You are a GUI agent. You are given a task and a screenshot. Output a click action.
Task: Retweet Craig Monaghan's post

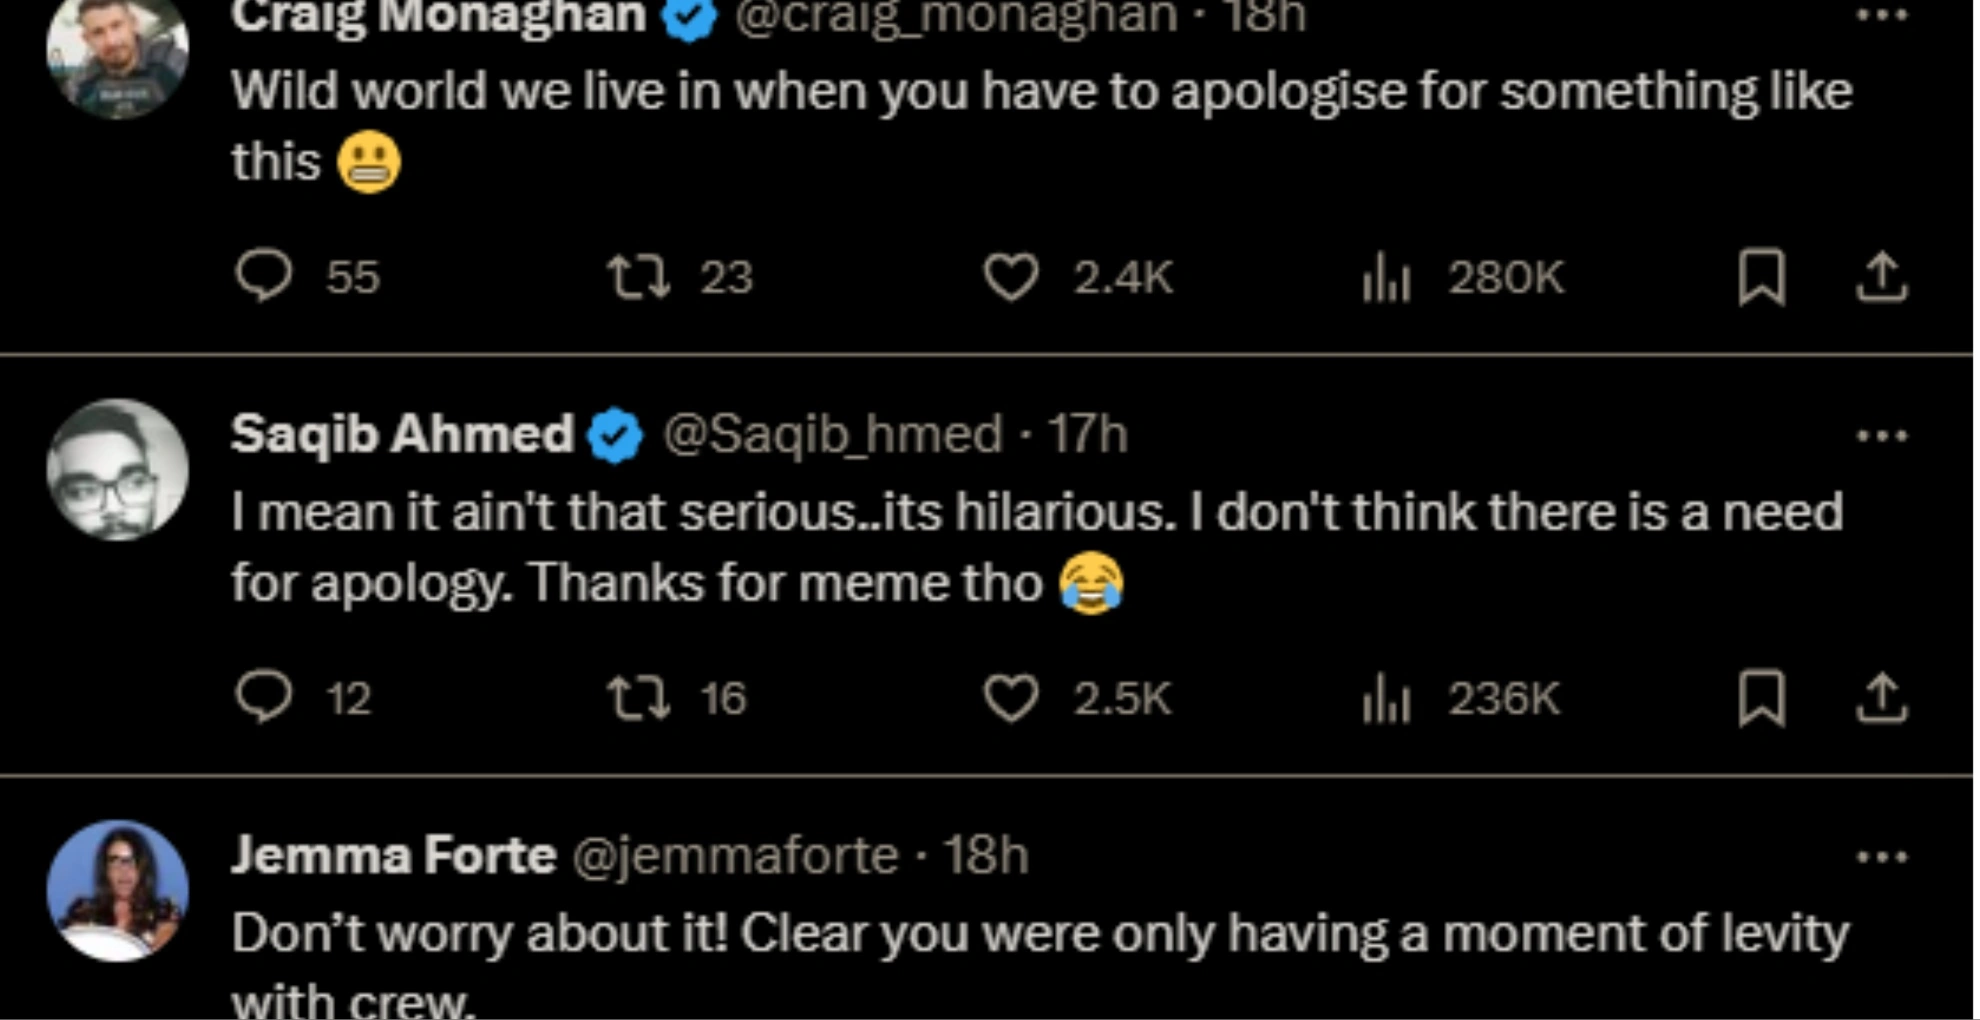[639, 277]
